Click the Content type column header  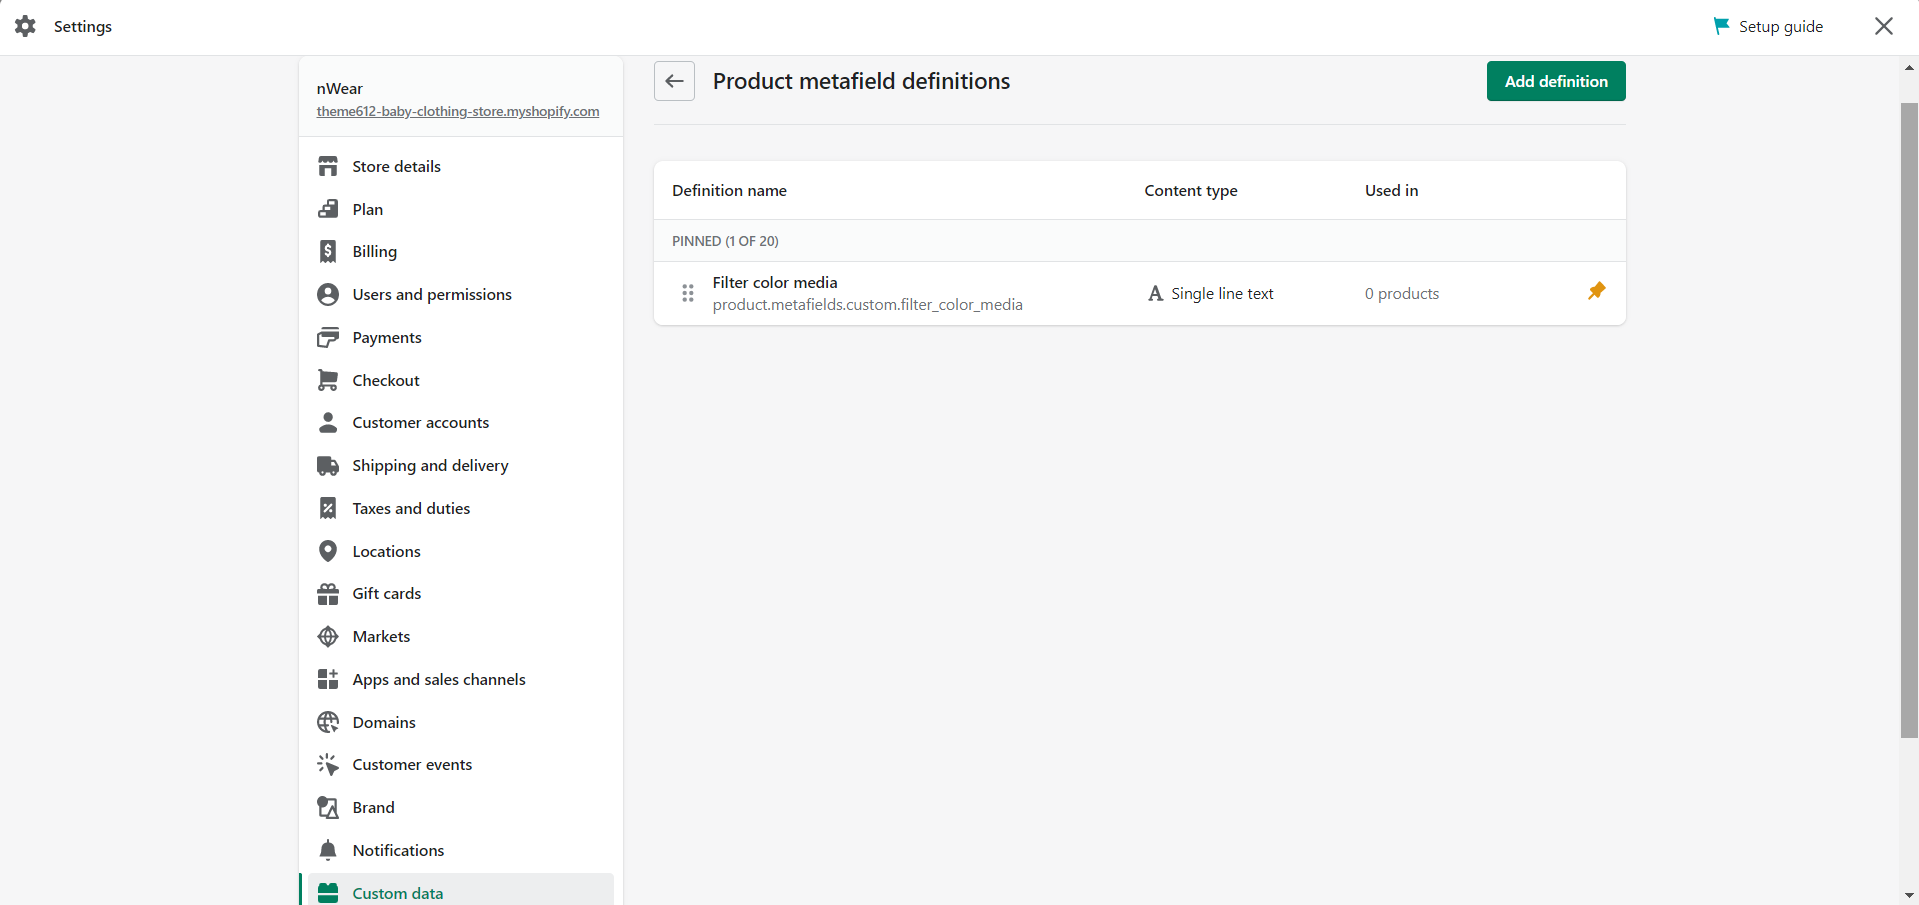(x=1190, y=190)
